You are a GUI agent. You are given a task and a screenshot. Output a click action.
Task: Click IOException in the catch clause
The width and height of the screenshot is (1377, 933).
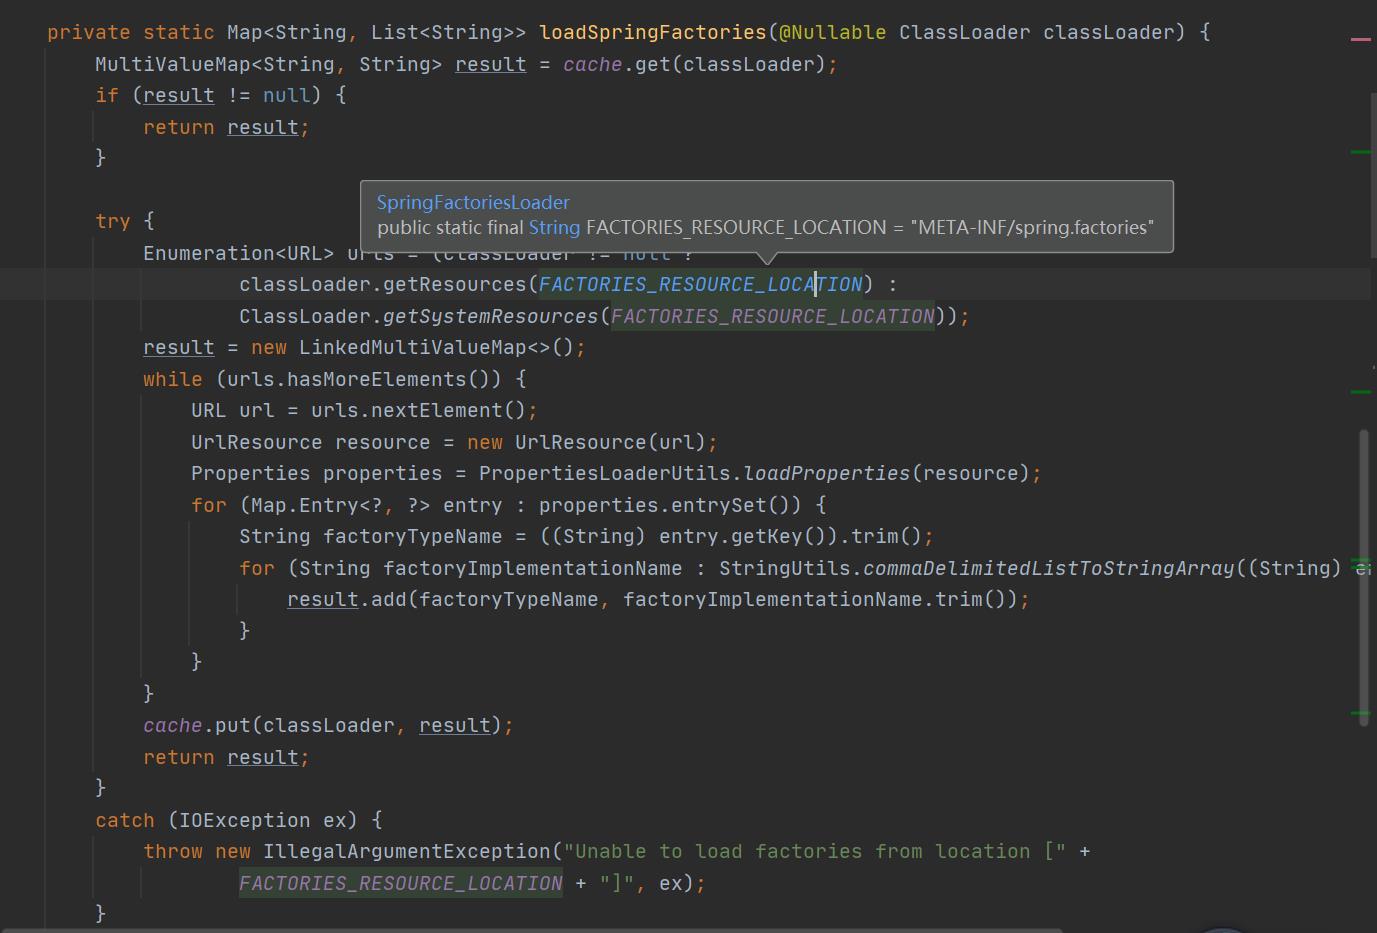(x=245, y=821)
